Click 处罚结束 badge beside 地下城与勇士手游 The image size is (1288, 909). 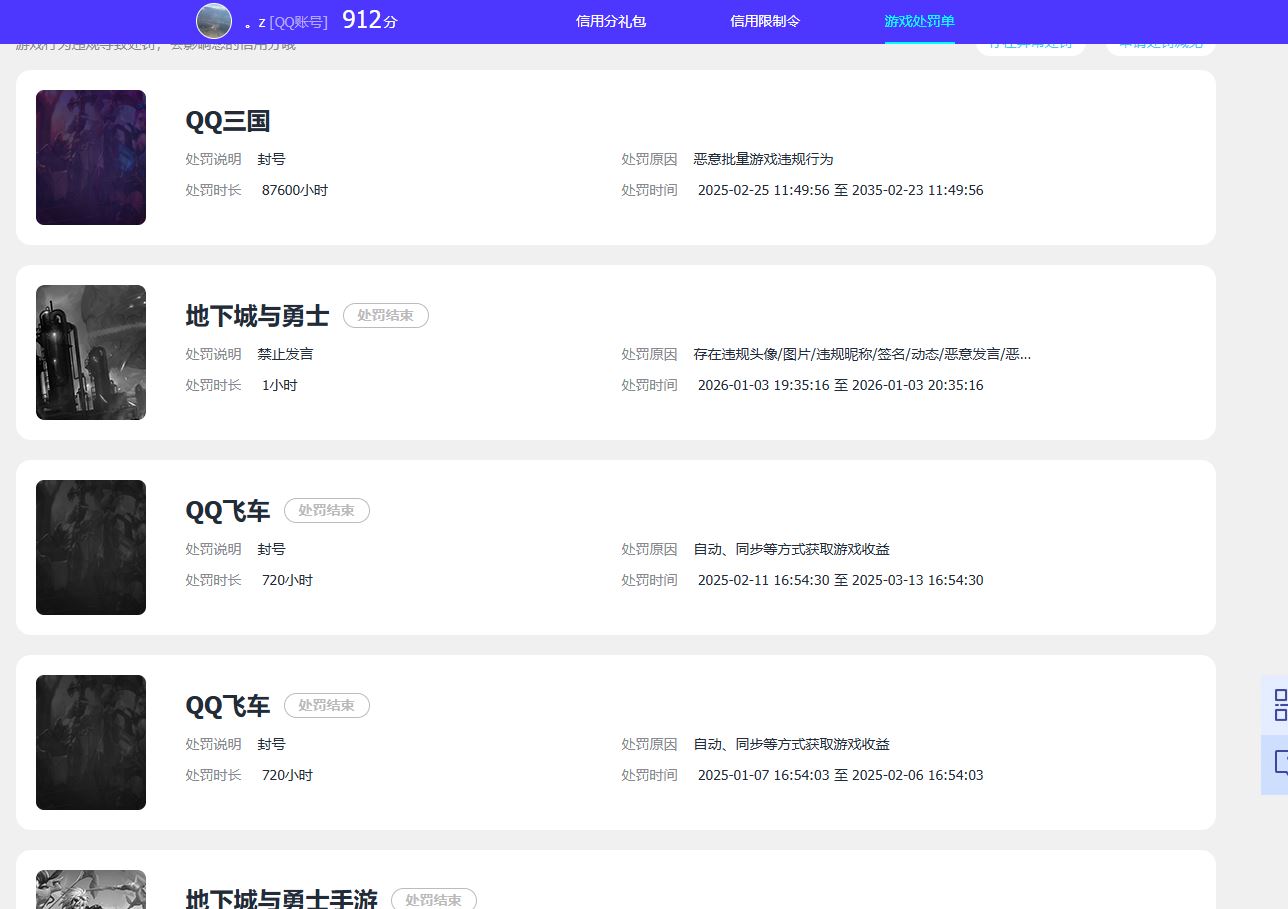[x=433, y=899]
